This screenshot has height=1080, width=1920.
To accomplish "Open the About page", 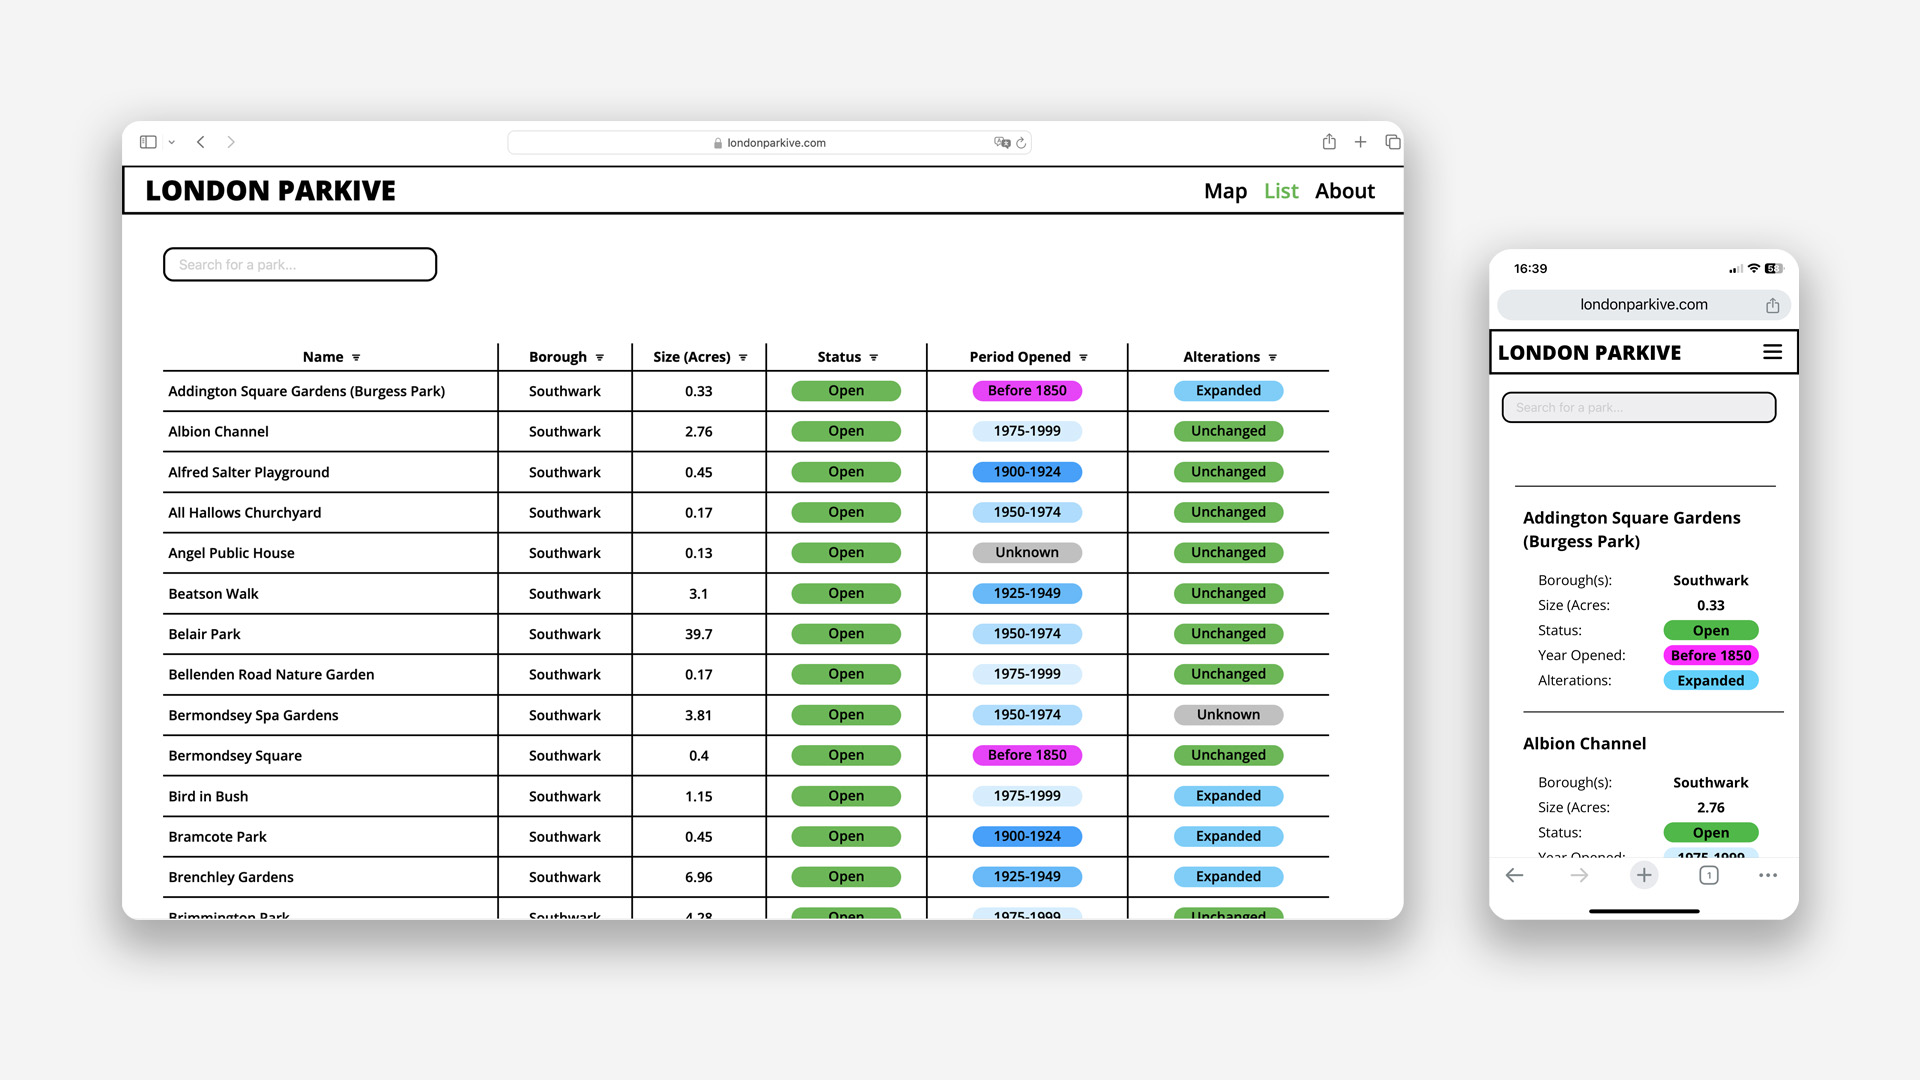I will [1344, 191].
